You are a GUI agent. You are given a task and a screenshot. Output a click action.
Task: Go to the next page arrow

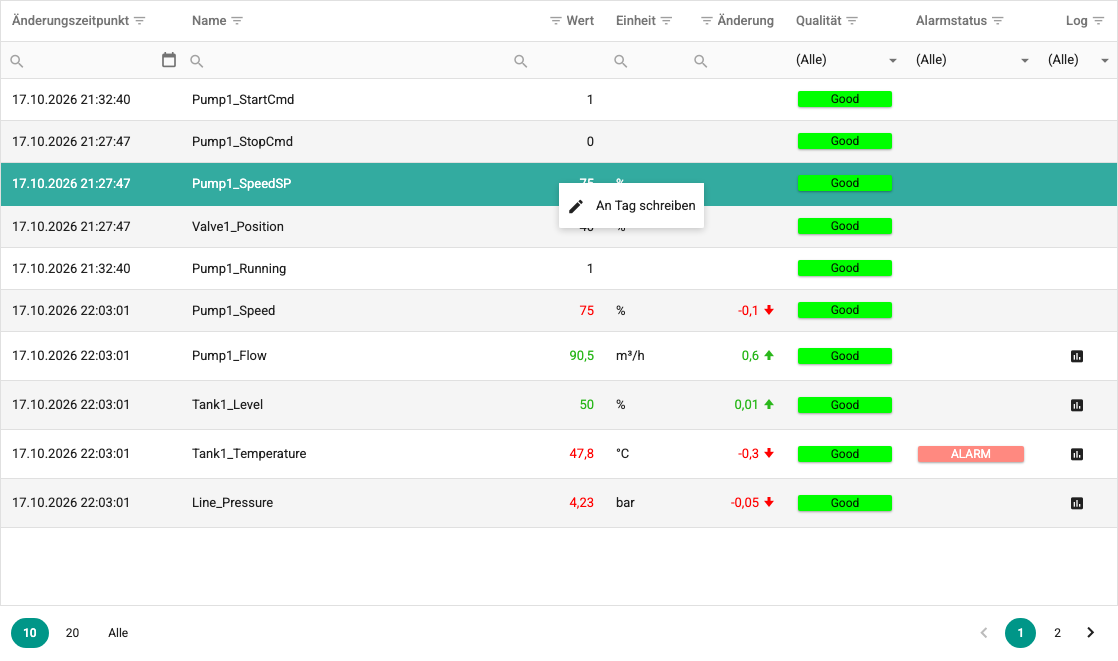(1090, 632)
